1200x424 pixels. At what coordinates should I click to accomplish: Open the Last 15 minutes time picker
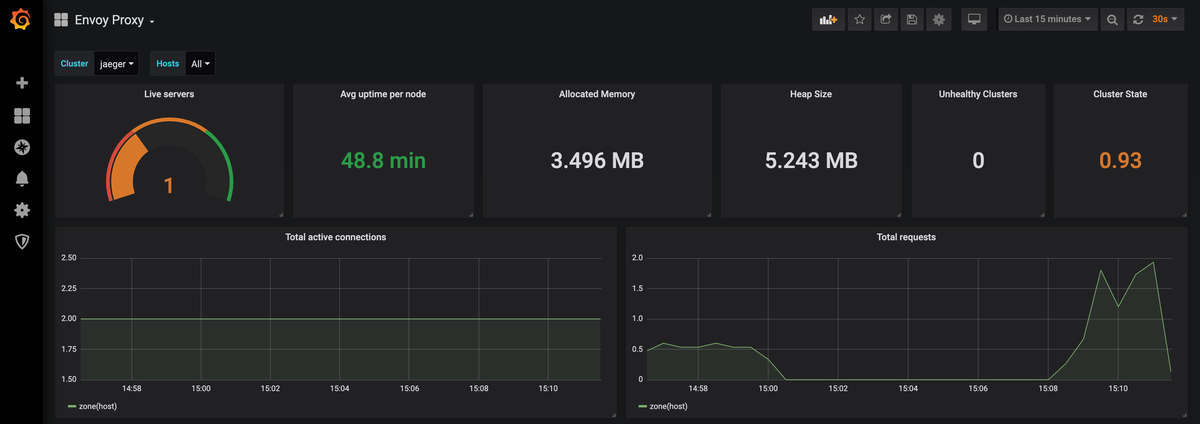[x=1047, y=19]
